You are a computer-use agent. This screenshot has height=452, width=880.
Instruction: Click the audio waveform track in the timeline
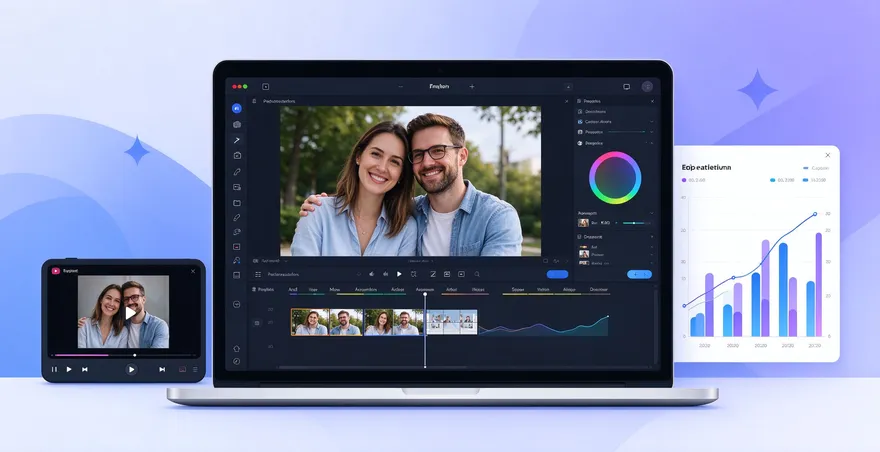[x=543, y=326]
